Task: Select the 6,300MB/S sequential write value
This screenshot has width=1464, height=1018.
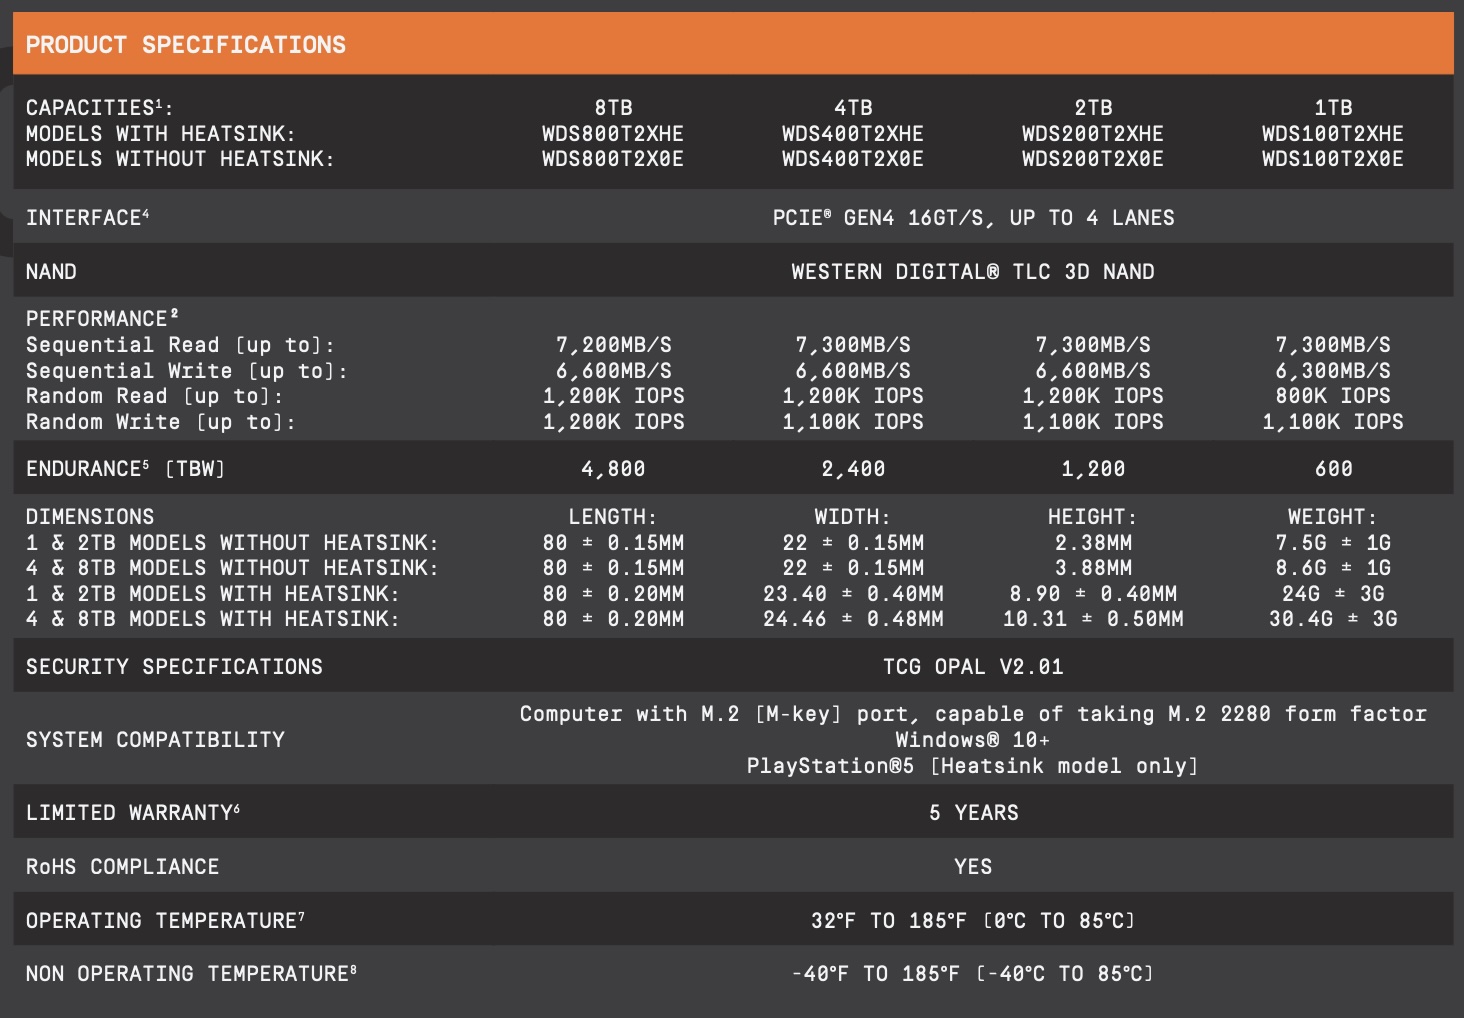Action: tap(1333, 371)
